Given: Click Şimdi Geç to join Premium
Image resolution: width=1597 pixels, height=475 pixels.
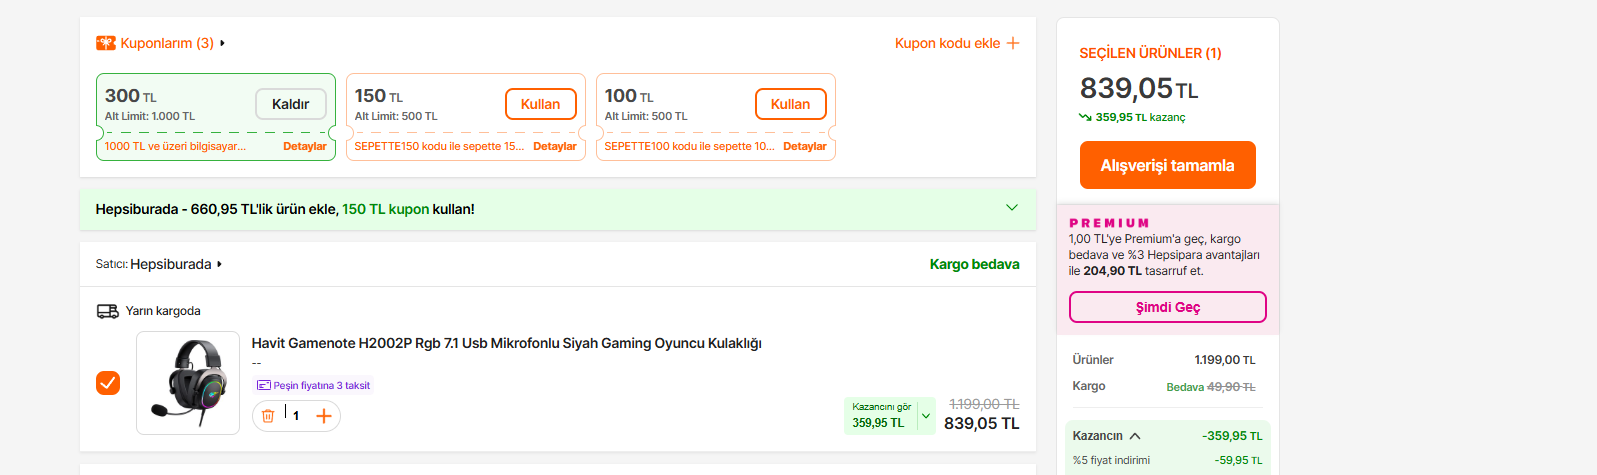Looking at the screenshot, I should click(1167, 307).
